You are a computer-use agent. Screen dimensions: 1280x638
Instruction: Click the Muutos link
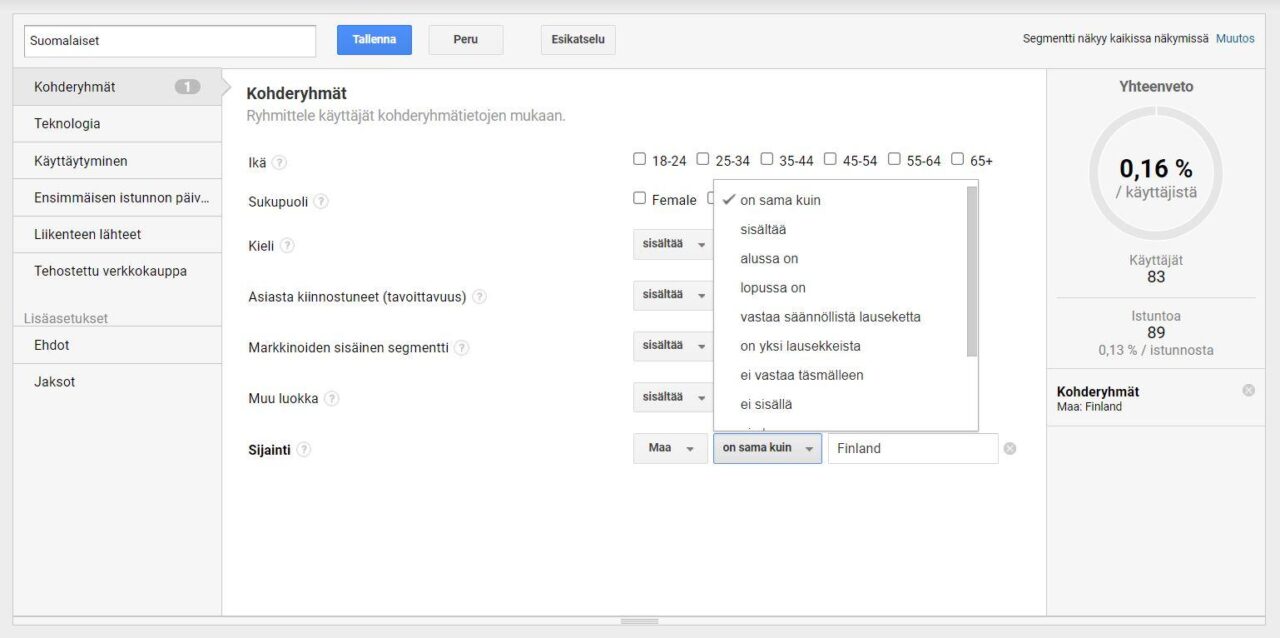(1235, 39)
